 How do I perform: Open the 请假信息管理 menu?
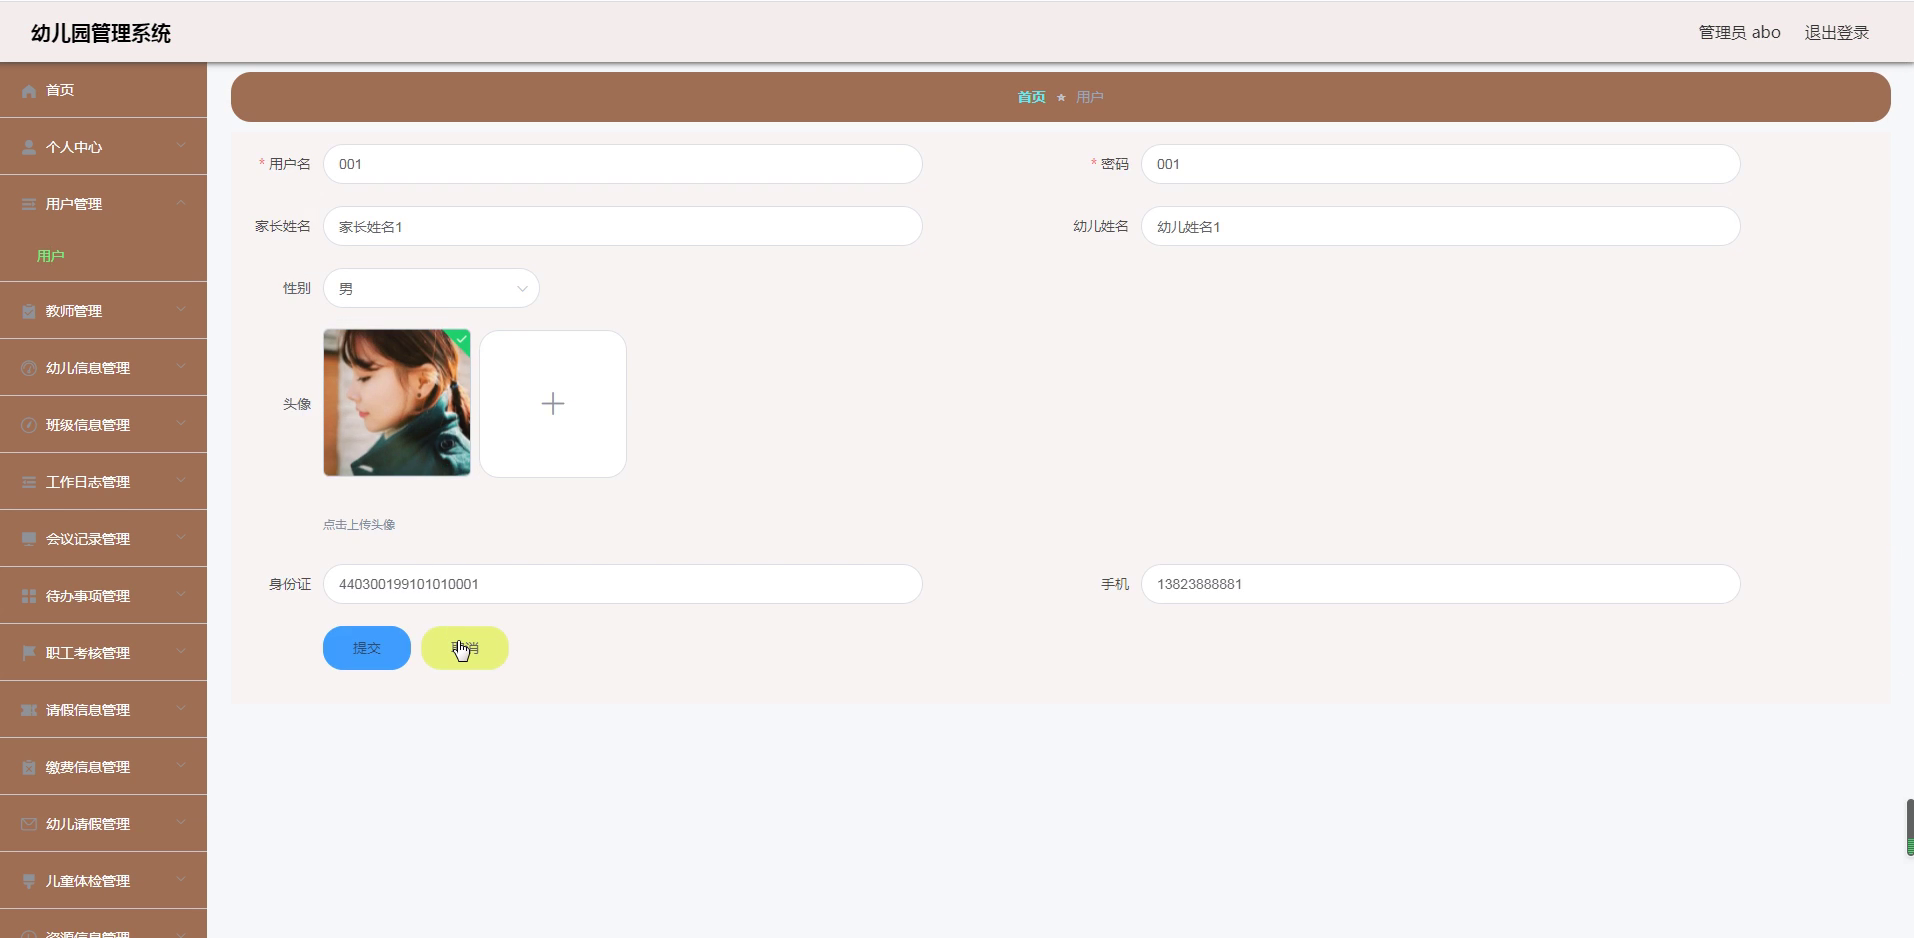[x=103, y=710]
